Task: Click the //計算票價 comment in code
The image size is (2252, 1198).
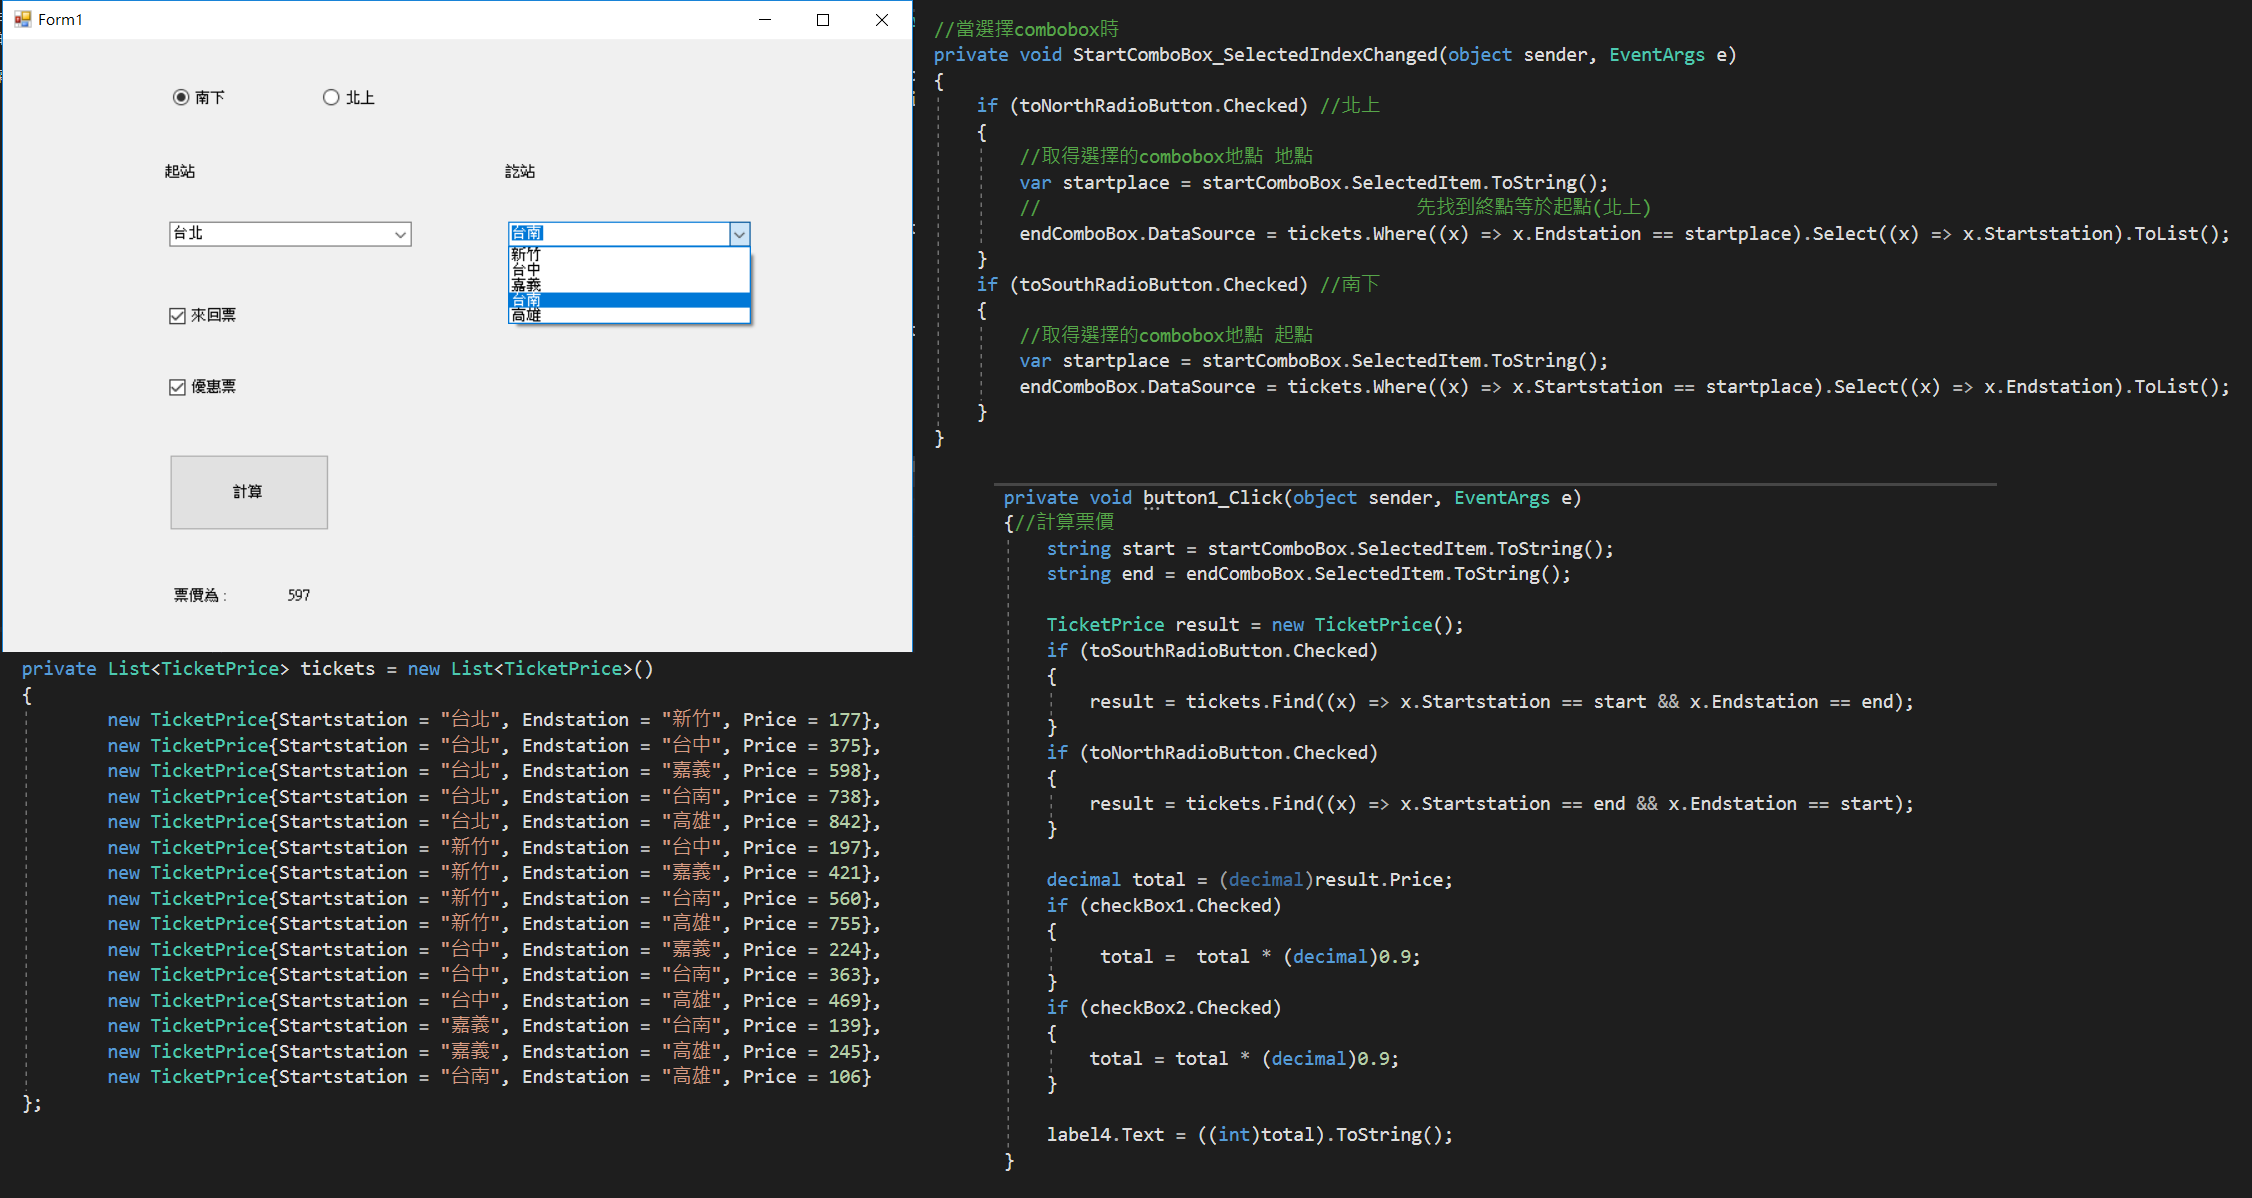Action: [x=1064, y=522]
